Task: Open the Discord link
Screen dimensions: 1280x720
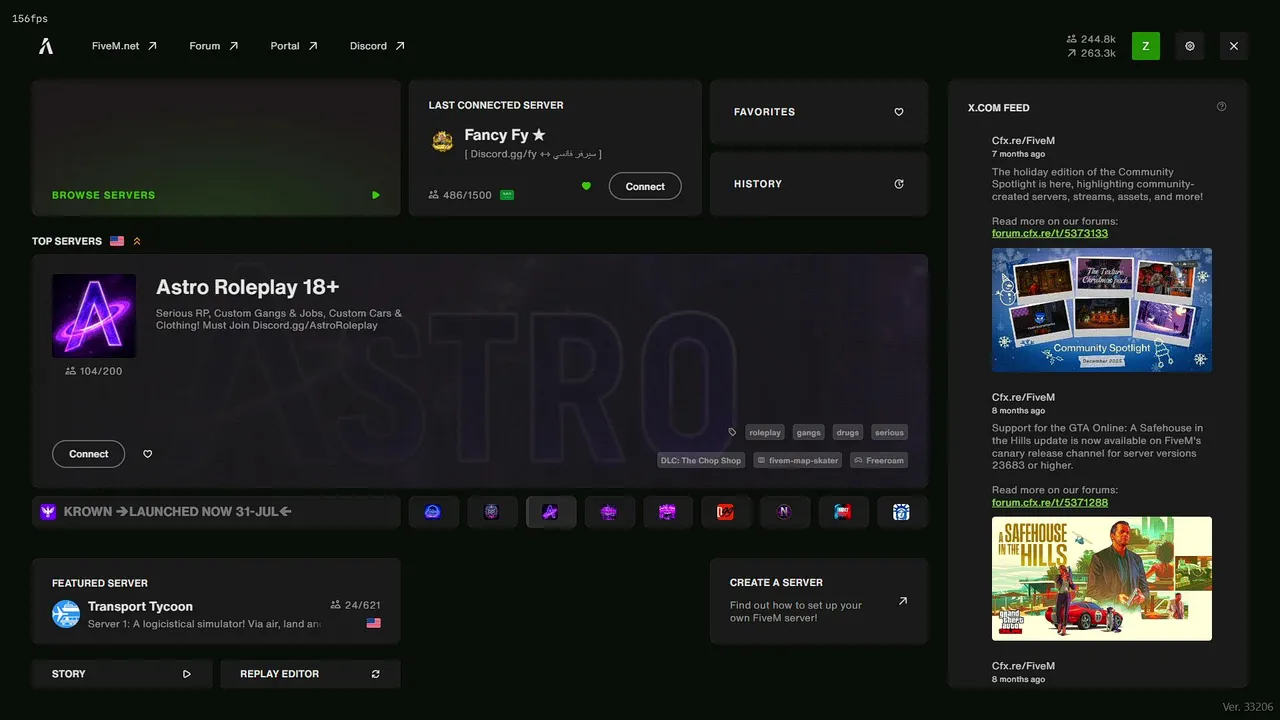Action: point(378,46)
